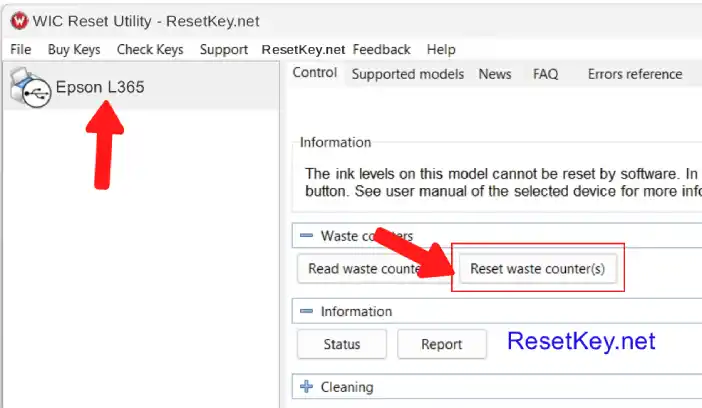702x408 pixels.
Task: Open the Help menu
Action: pyautogui.click(x=441, y=49)
